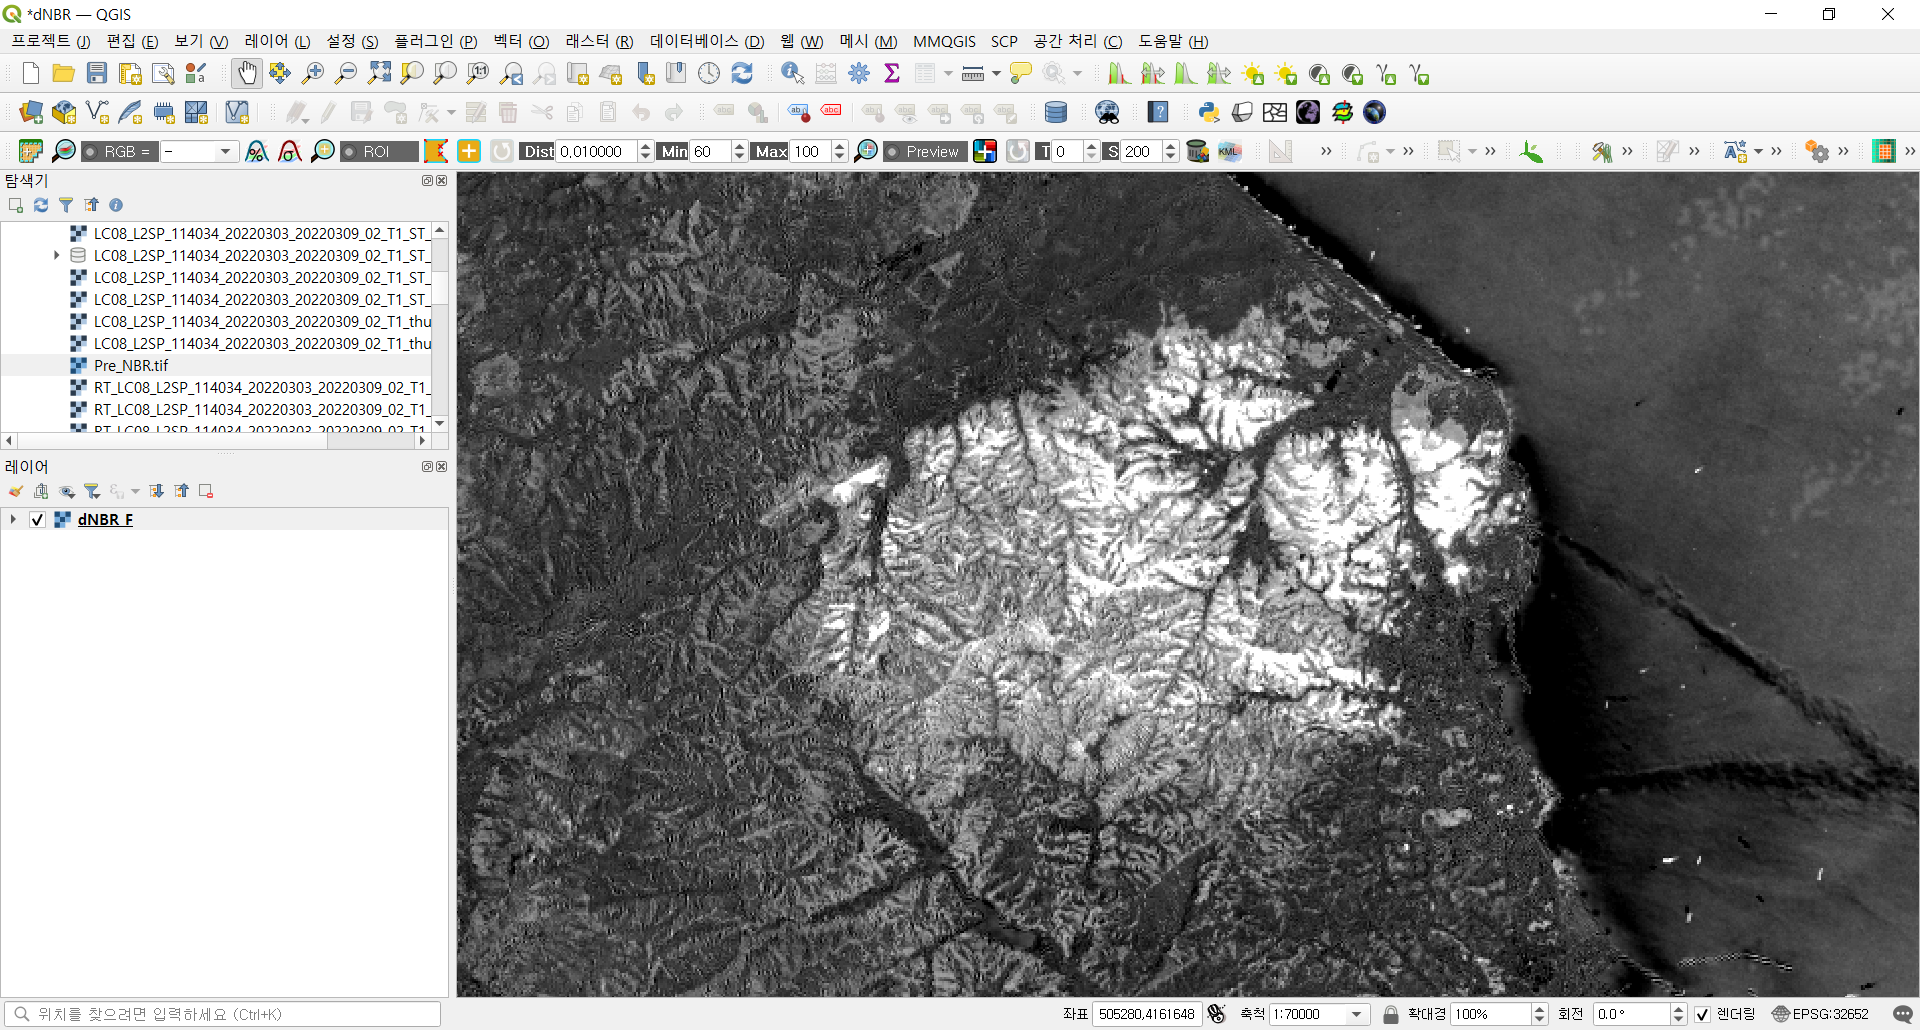Open the SCP menu
1920x1030 pixels.
point(1004,41)
